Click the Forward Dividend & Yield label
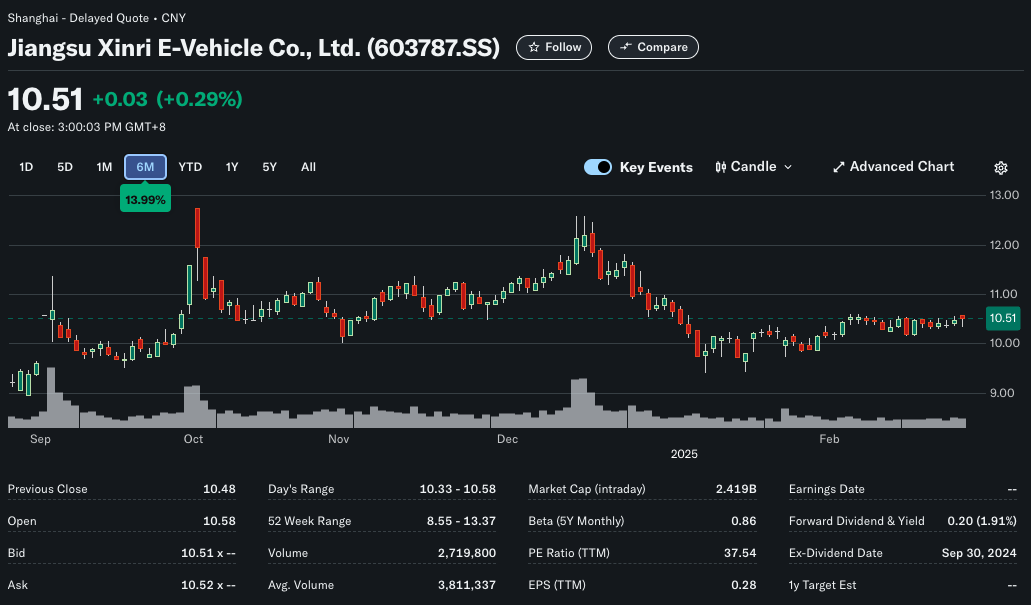Viewport: 1031px width, 605px height. click(x=857, y=521)
